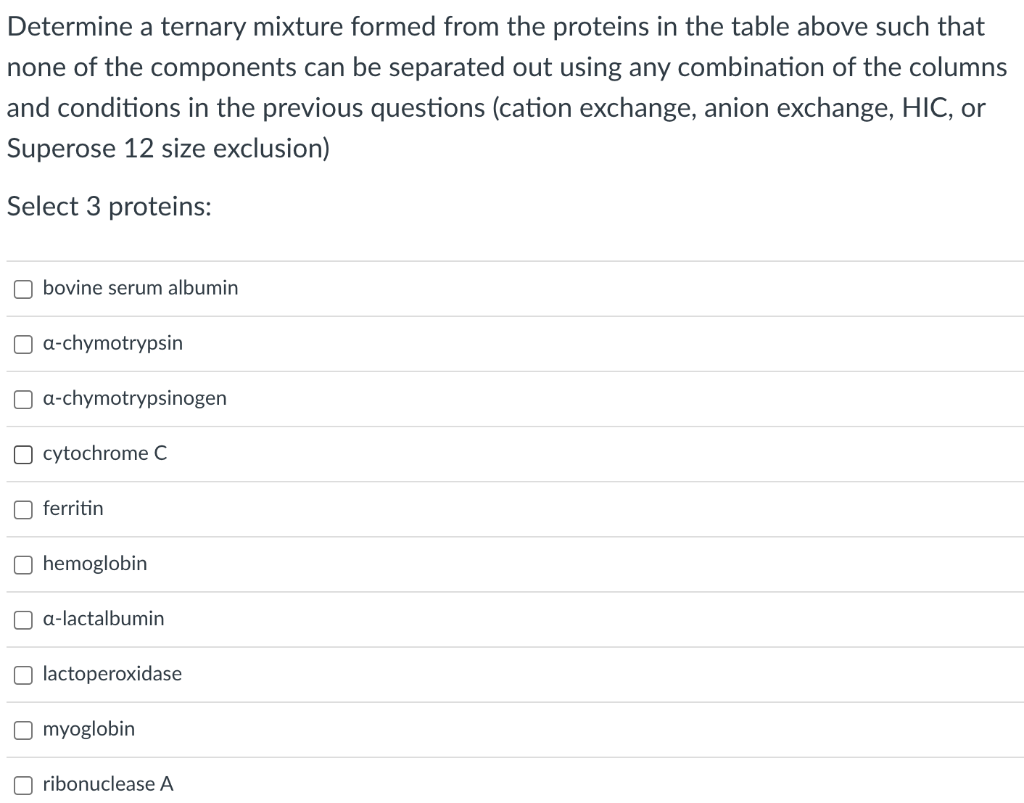The height and width of the screenshot is (803, 1024).
Task: Click the lactoperoxidase option label
Action: [x=111, y=674]
